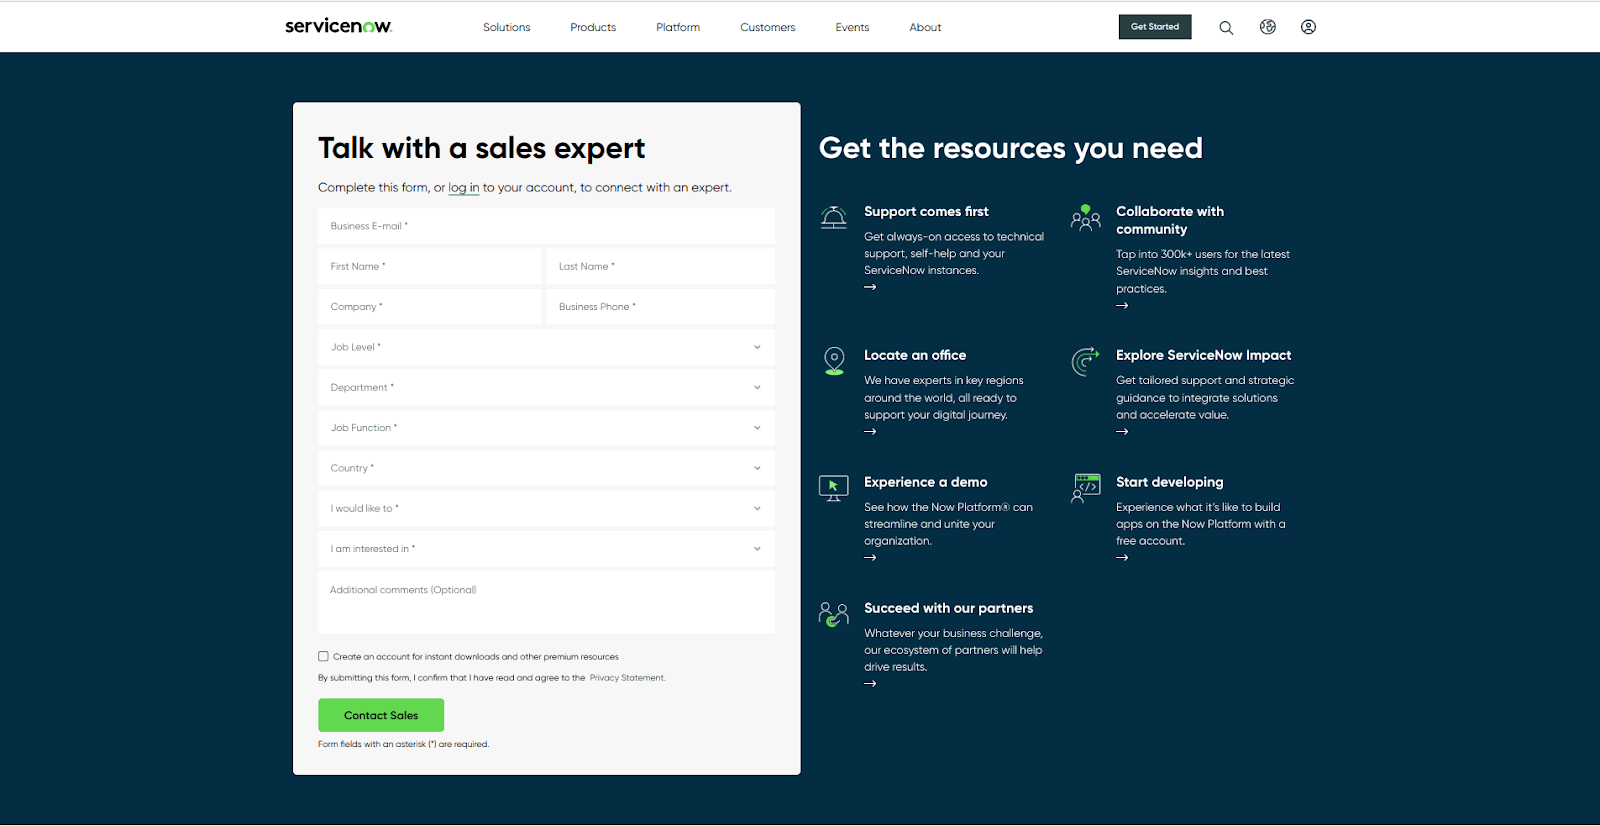
Task: Click the Get Started button
Action: 1155,27
